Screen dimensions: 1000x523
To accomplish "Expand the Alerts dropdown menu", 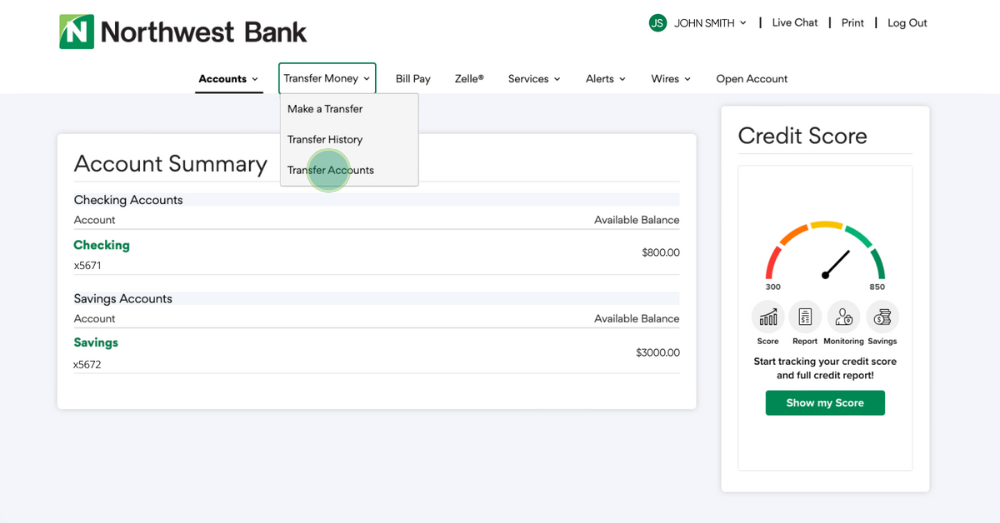I will pyautogui.click(x=605, y=79).
